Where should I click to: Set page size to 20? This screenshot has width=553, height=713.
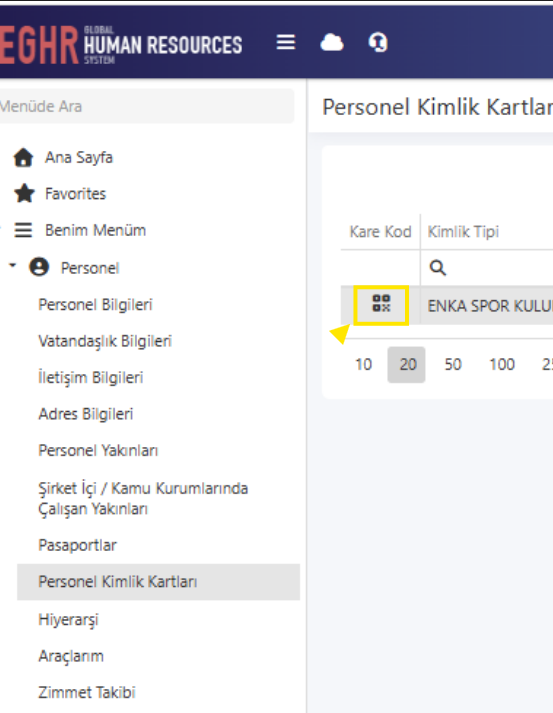(x=407, y=365)
